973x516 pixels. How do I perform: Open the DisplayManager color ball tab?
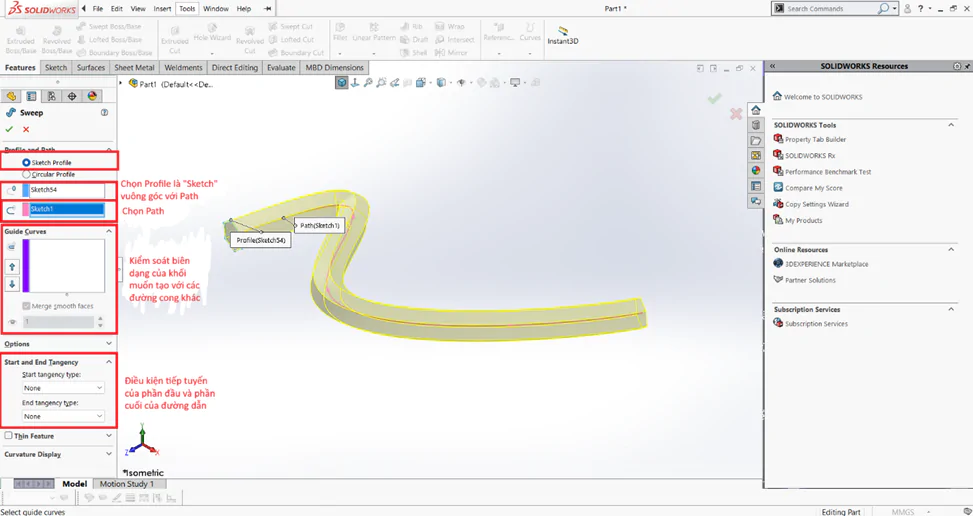[92, 96]
